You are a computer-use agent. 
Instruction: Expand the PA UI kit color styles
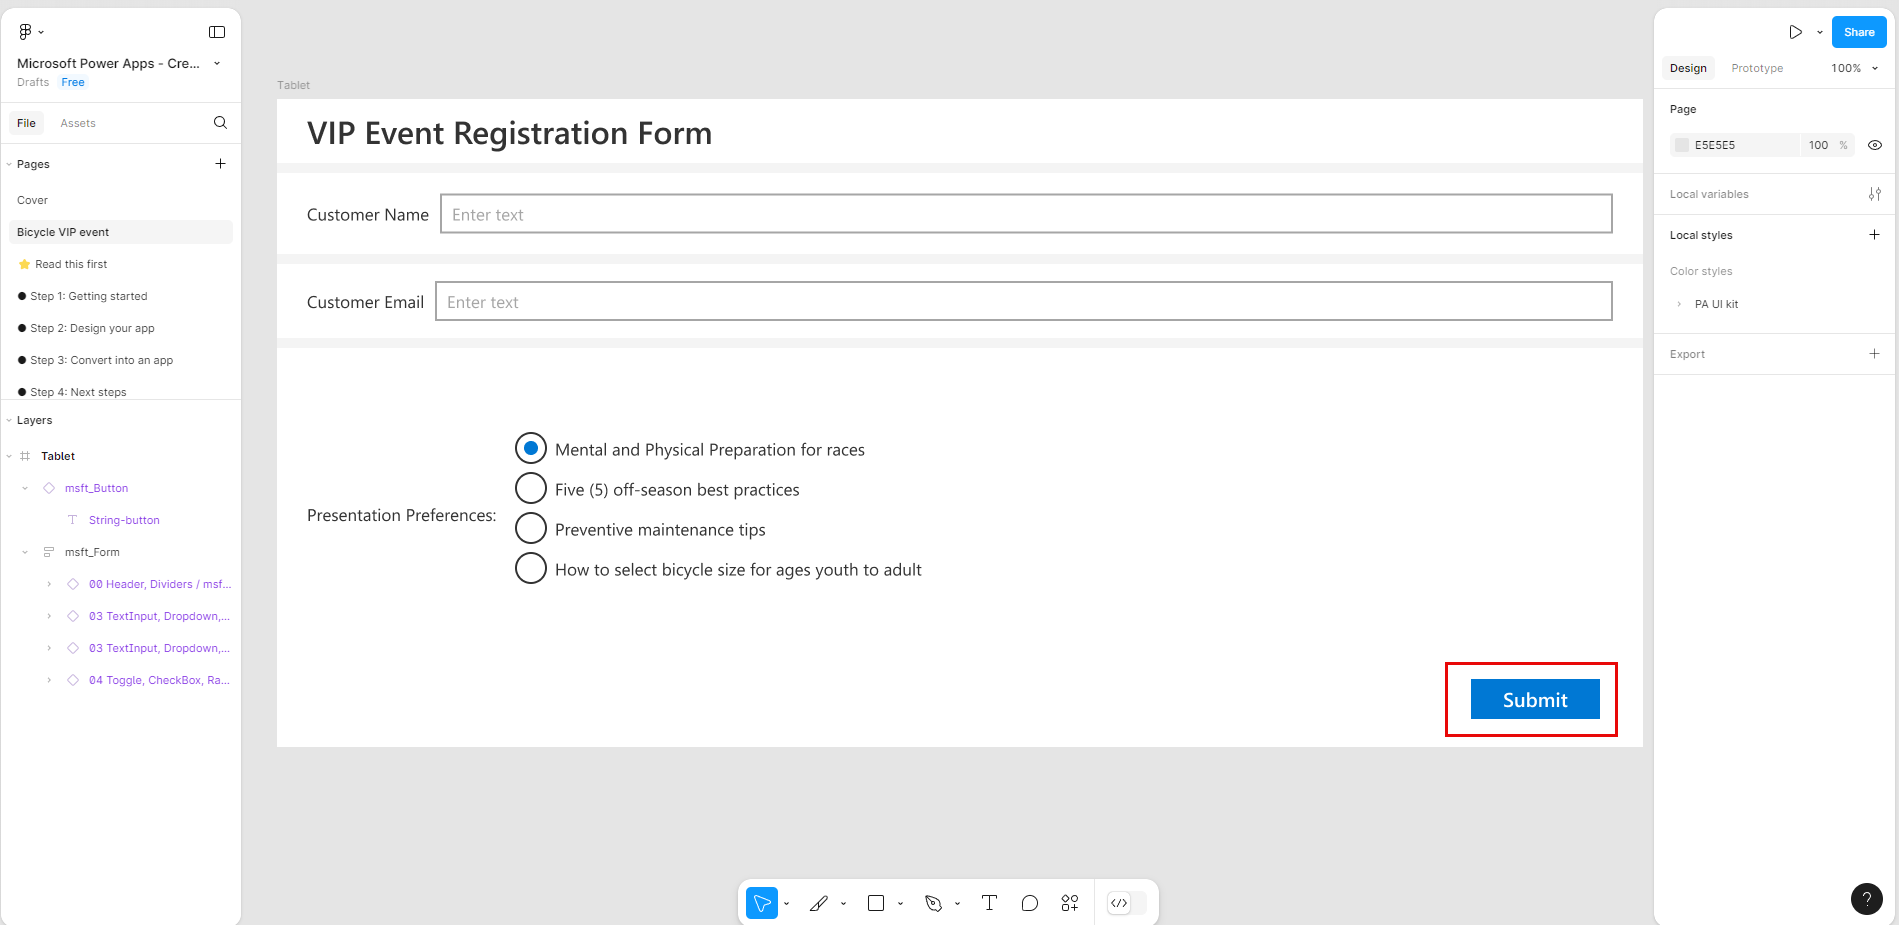click(1679, 304)
